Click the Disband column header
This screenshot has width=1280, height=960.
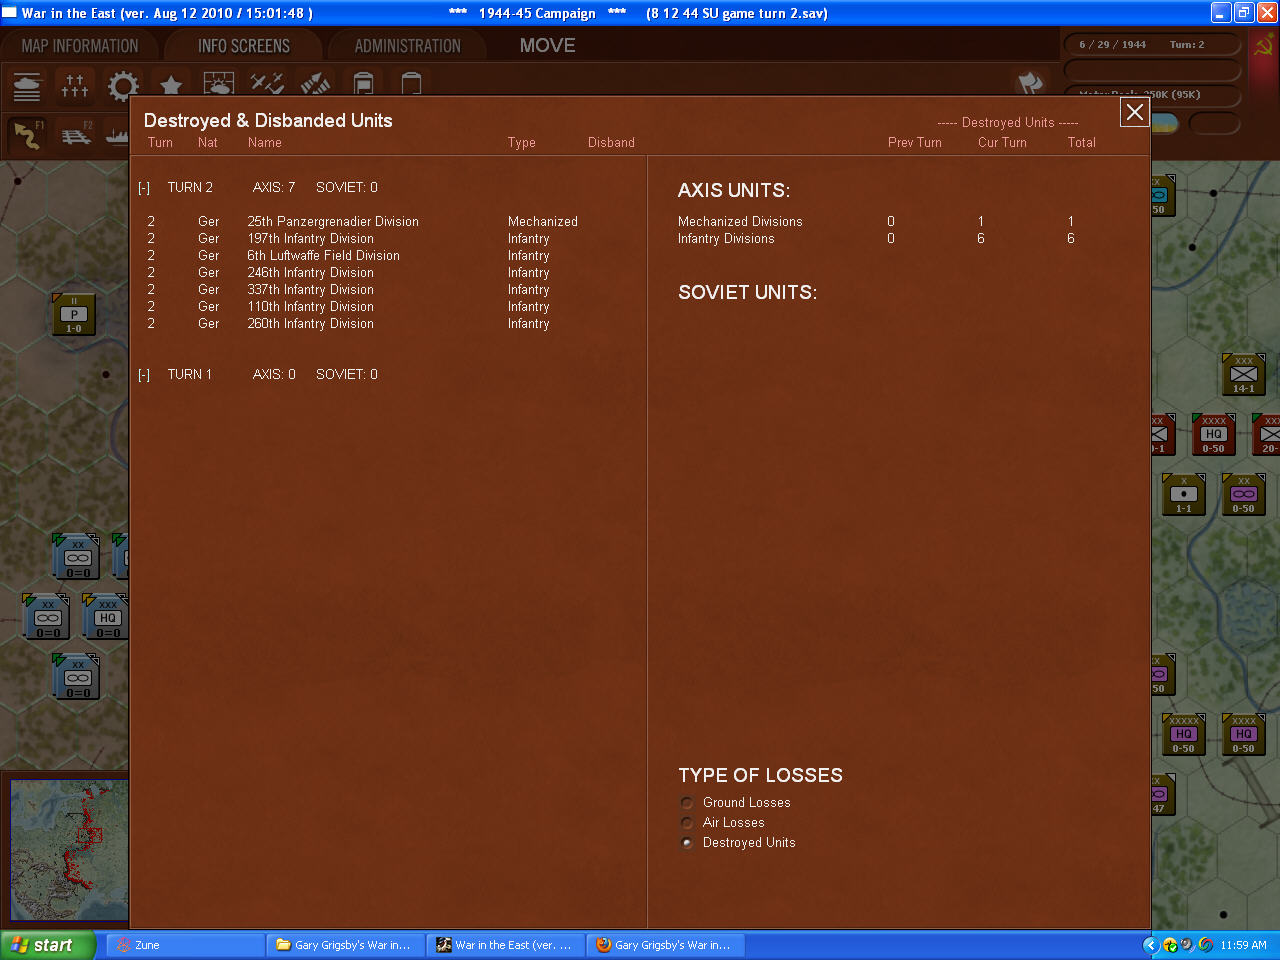(x=611, y=143)
